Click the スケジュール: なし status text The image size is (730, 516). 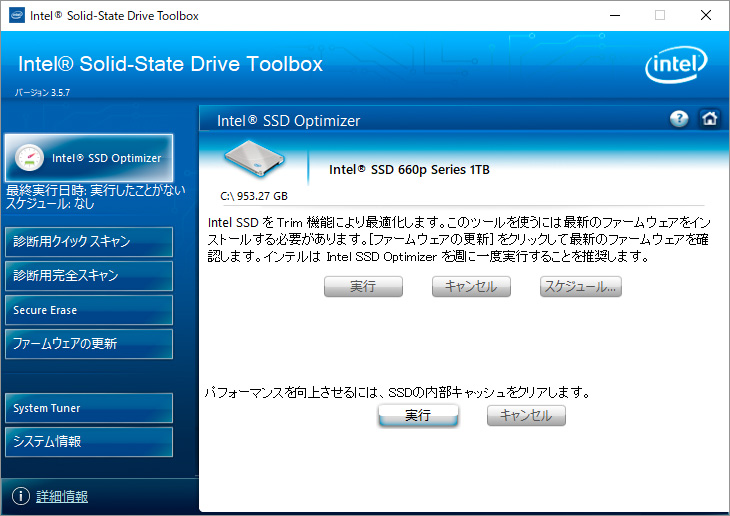tap(50, 204)
